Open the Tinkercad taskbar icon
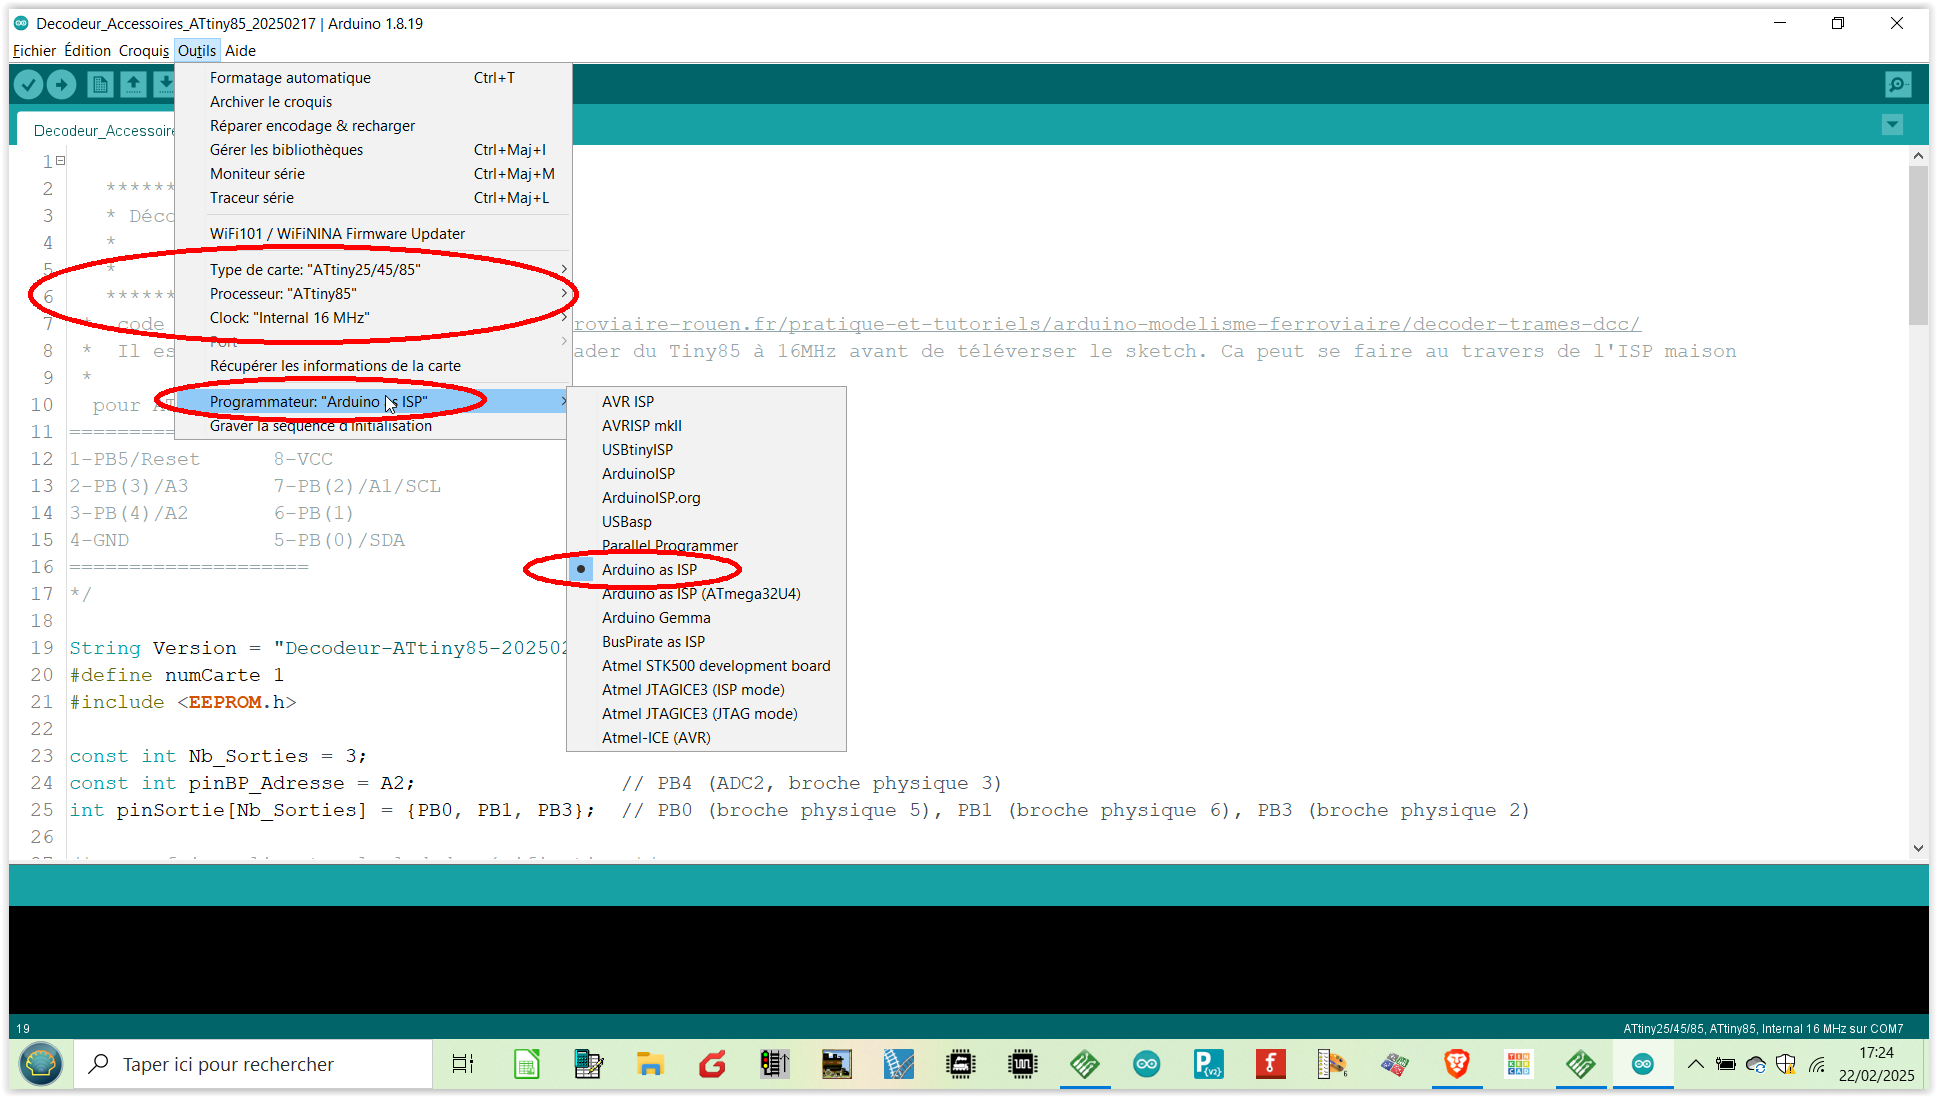The width and height of the screenshot is (1937, 1097). coord(1518,1064)
